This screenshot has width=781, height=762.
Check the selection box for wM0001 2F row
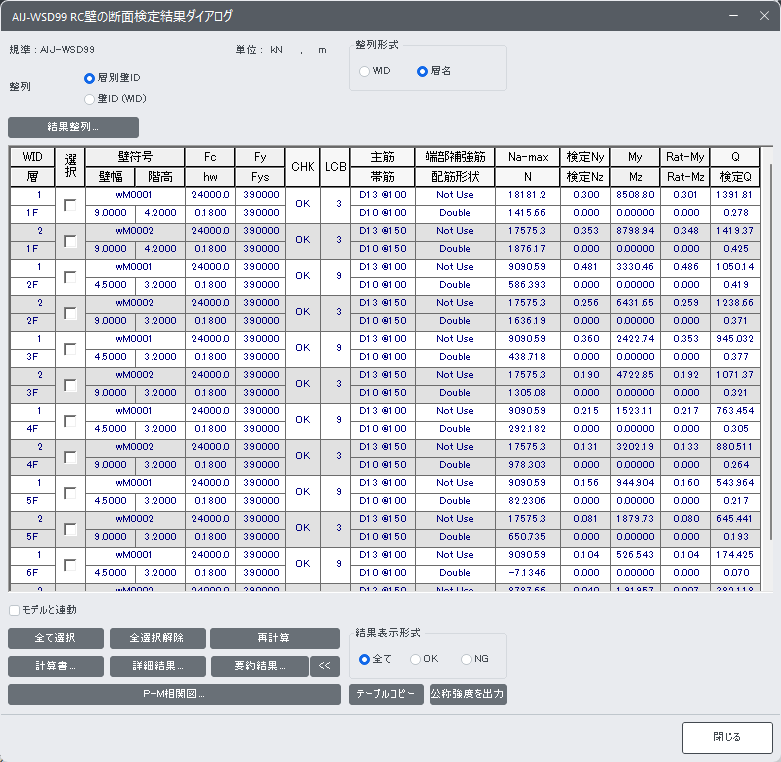(70, 277)
